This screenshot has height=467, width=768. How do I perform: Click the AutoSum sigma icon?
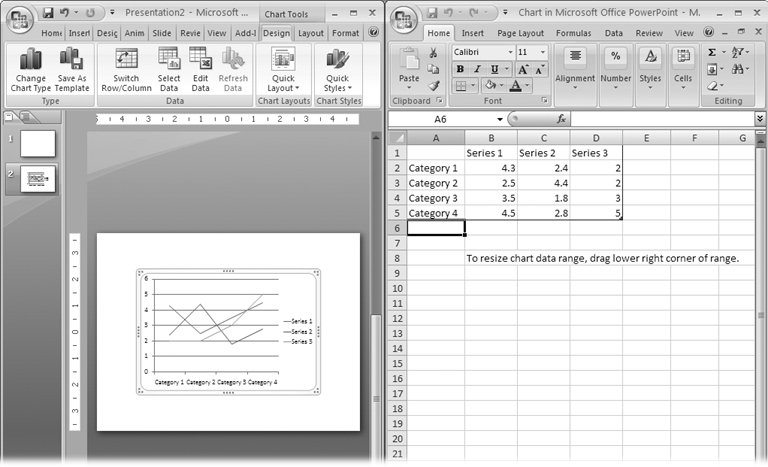click(x=712, y=52)
